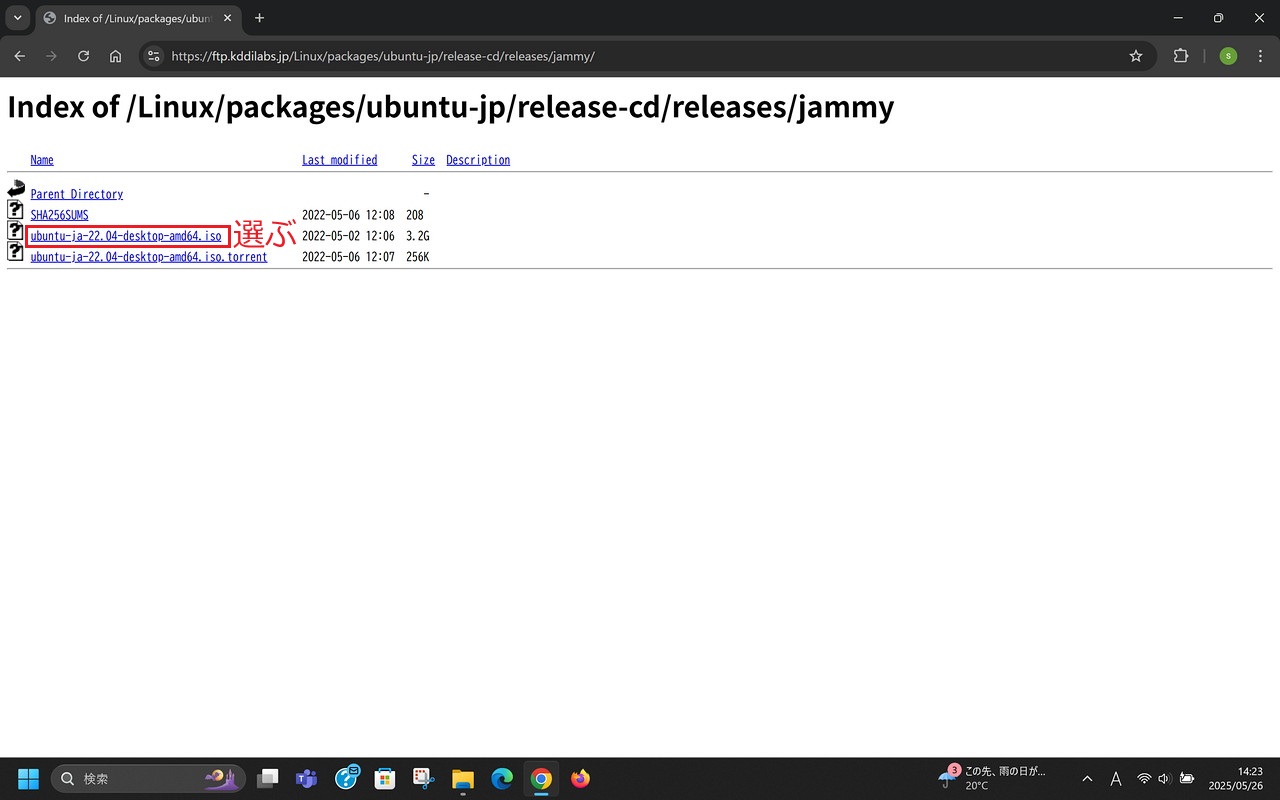Screen dimensions: 1280x800
Task: Click the IME input mode indicator A
Action: coord(1116,778)
